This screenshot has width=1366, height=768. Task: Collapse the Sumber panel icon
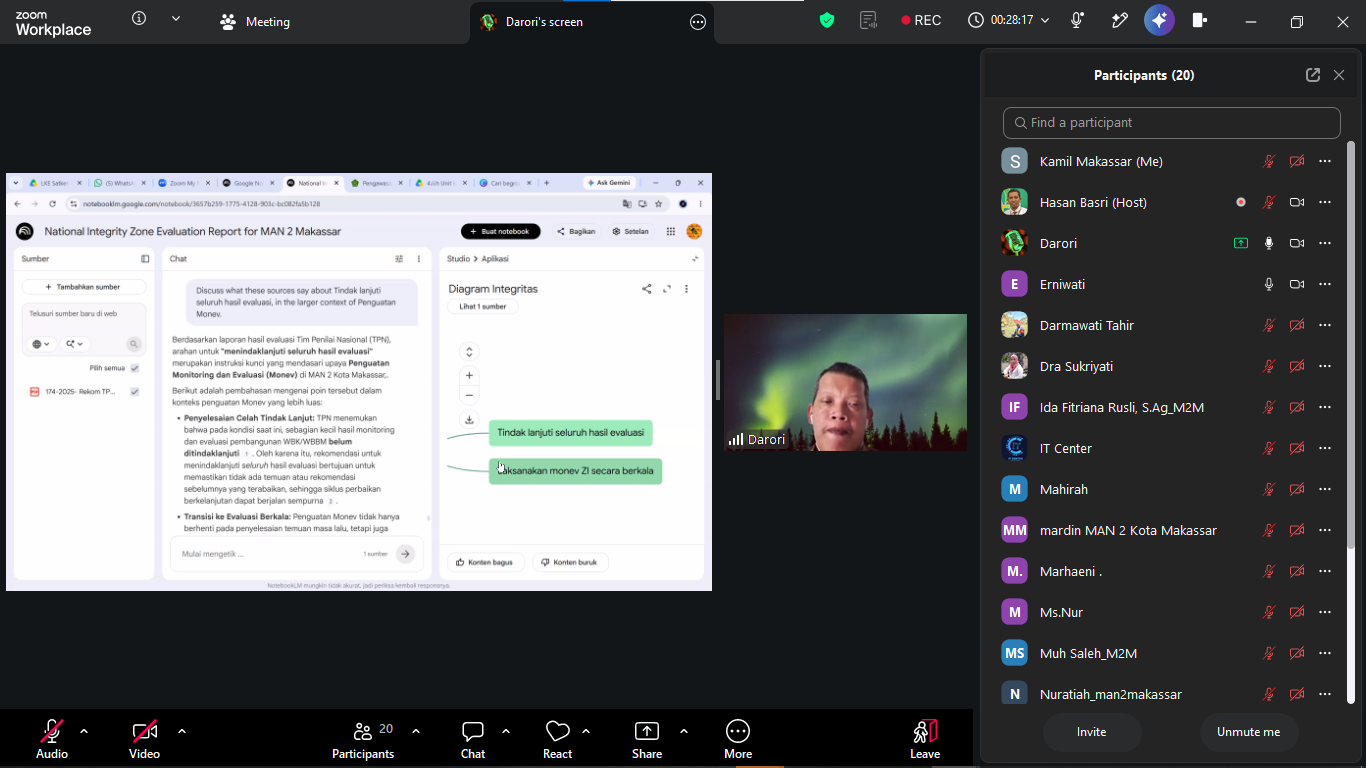tap(145, 259)
